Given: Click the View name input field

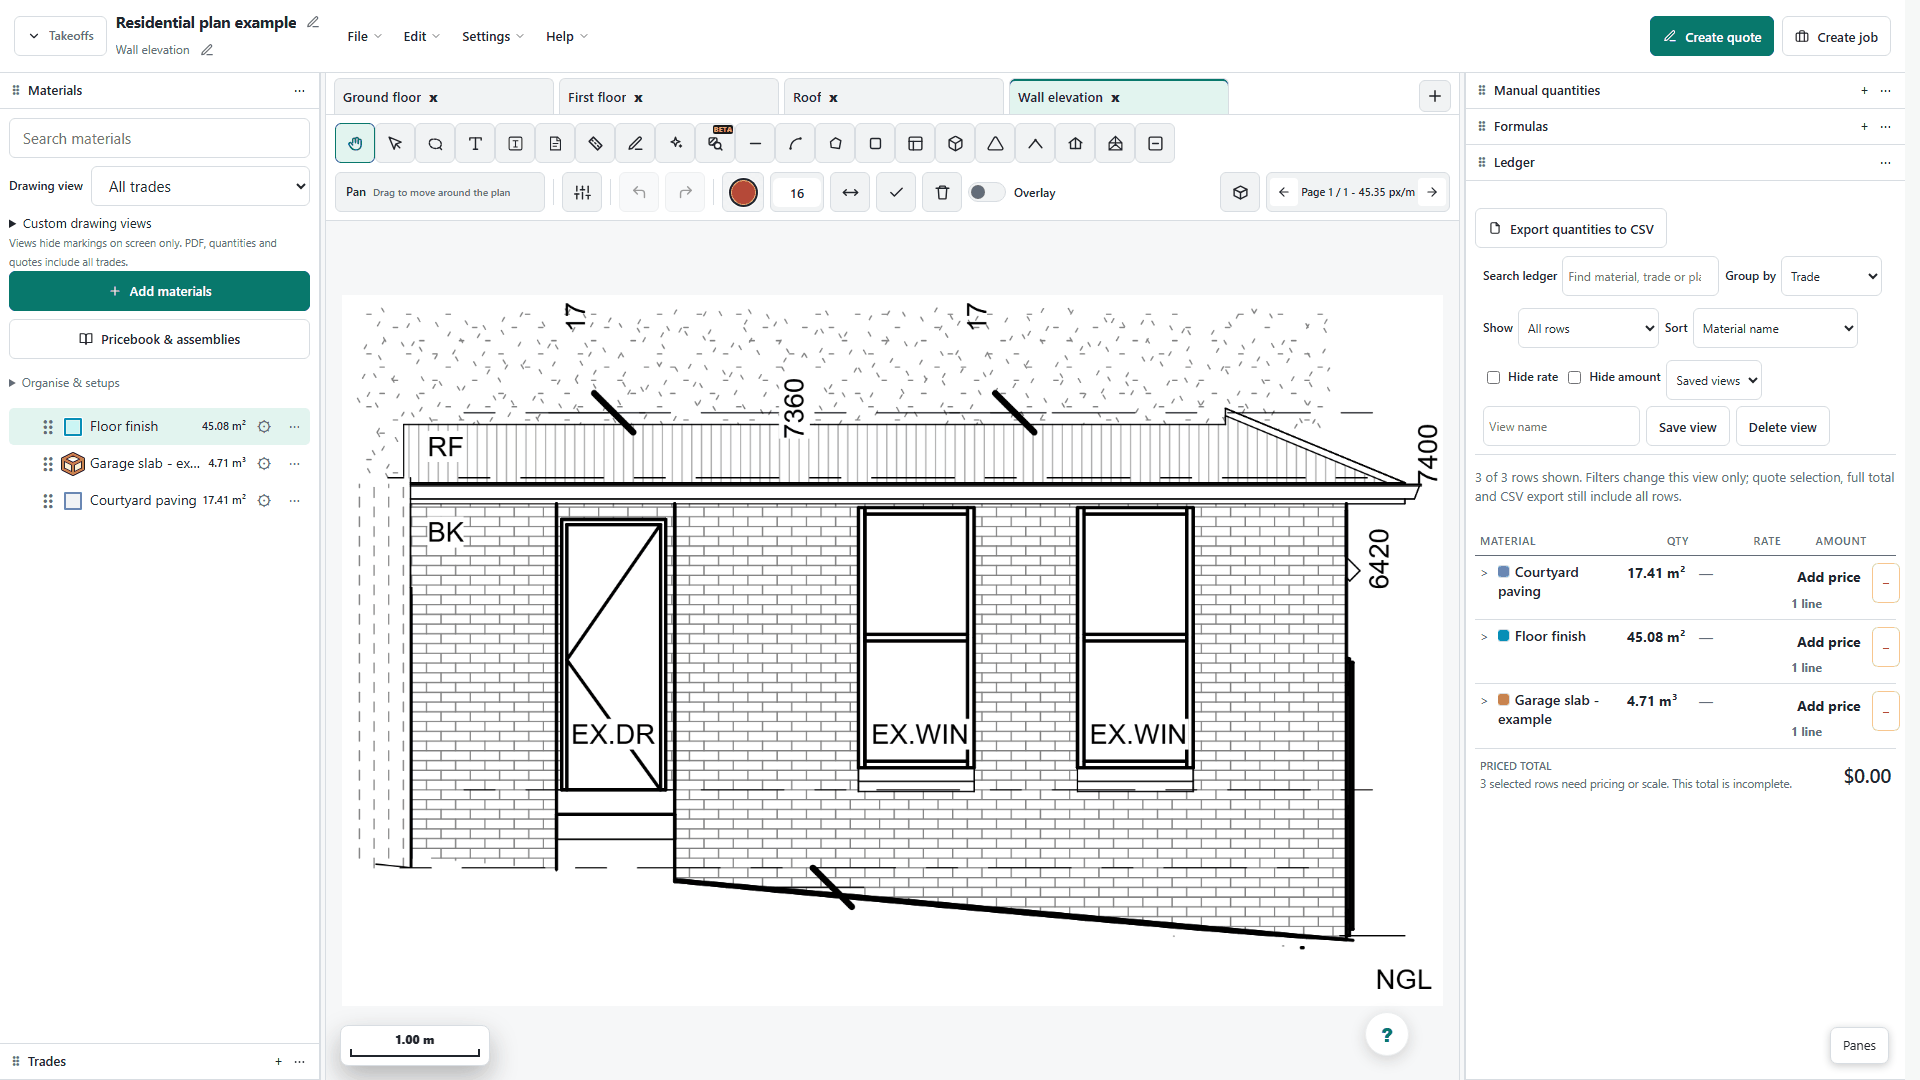Looking at the screenshot, I should tap(1561, 427).
